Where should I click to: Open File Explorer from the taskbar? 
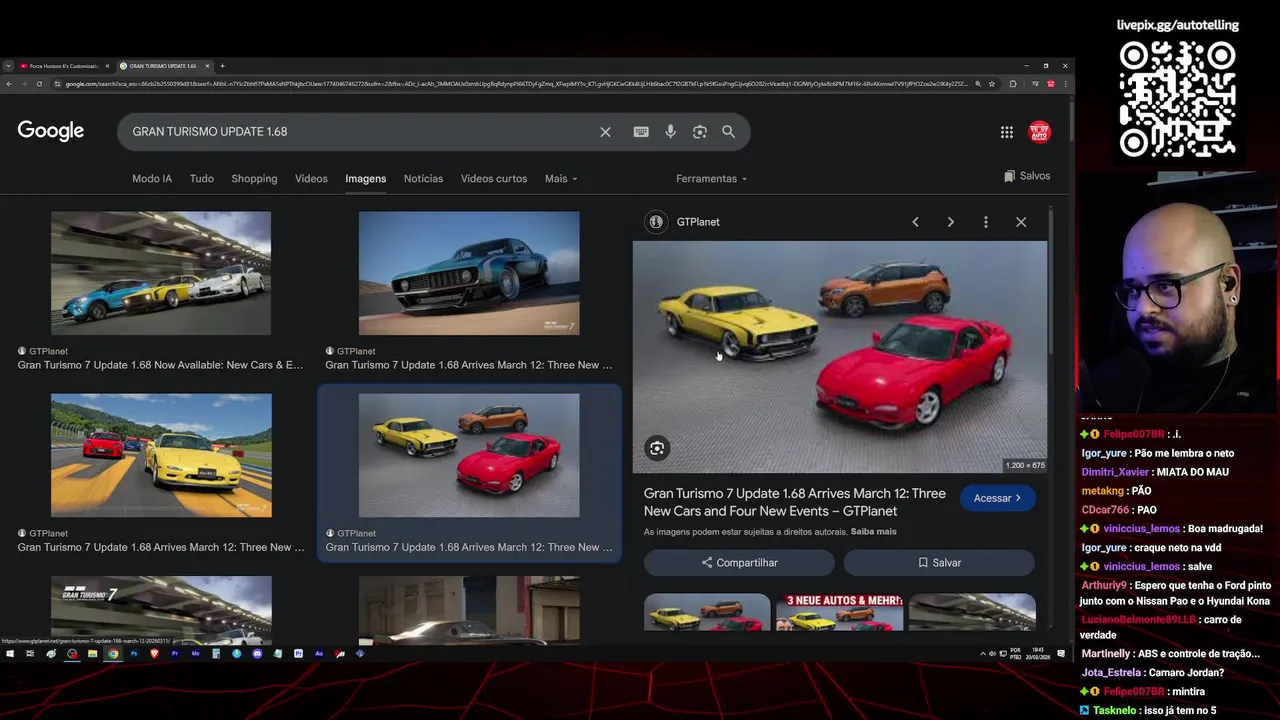tap(92, 654)
